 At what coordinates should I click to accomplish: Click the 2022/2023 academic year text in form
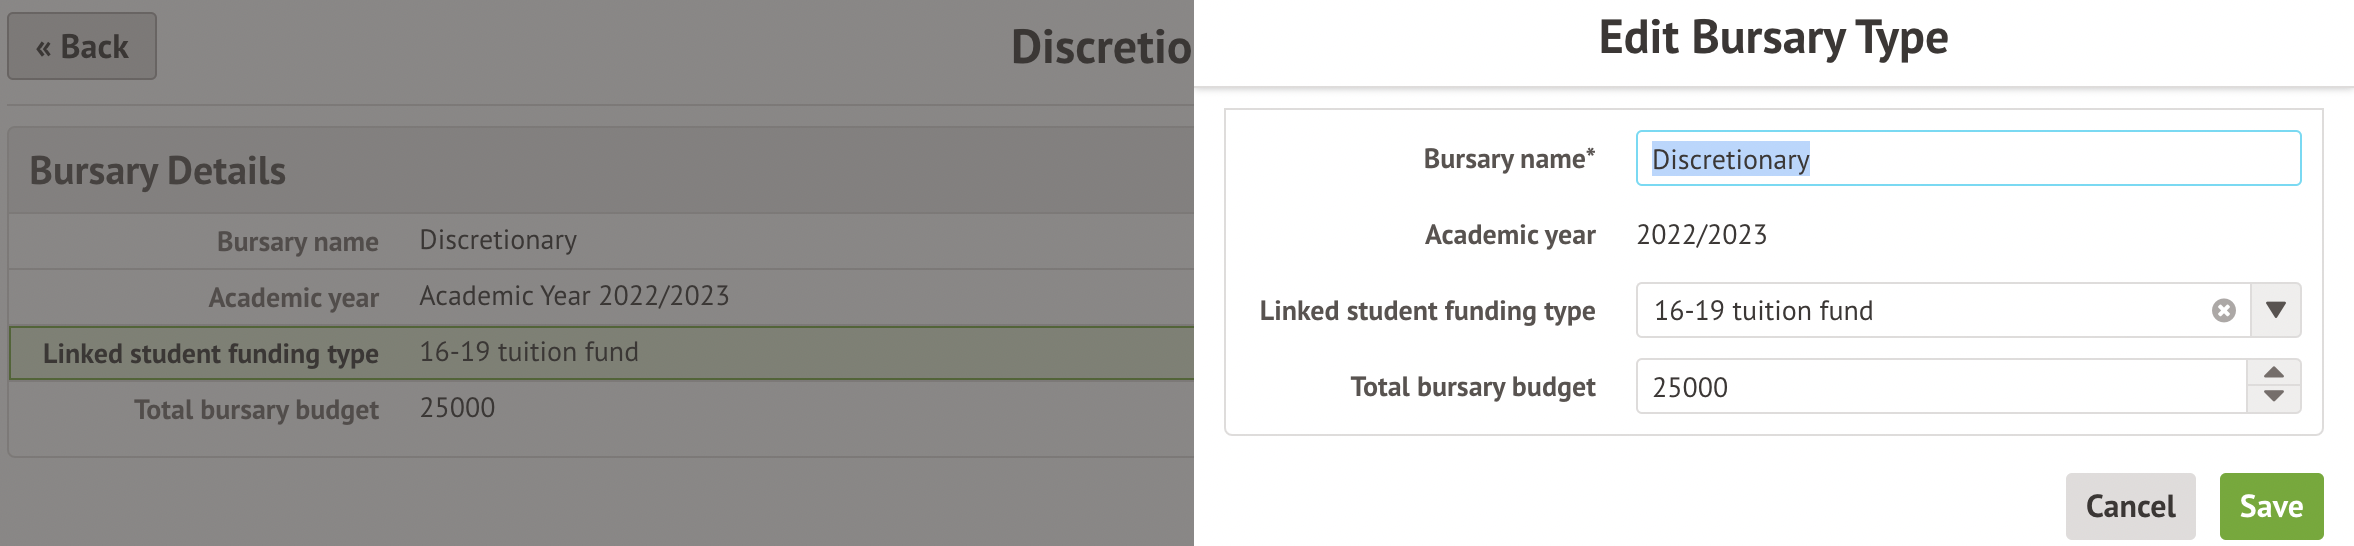[x=1702, y=235]
